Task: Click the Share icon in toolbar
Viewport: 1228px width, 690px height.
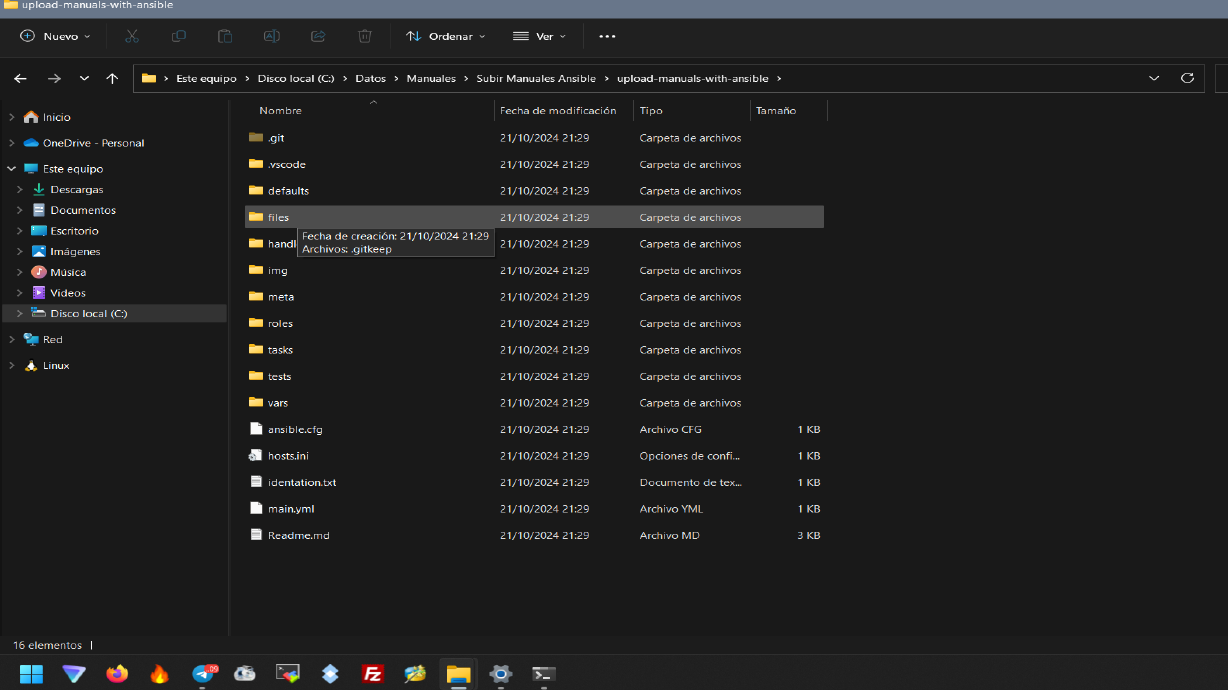Action: [x=318, y=36]
